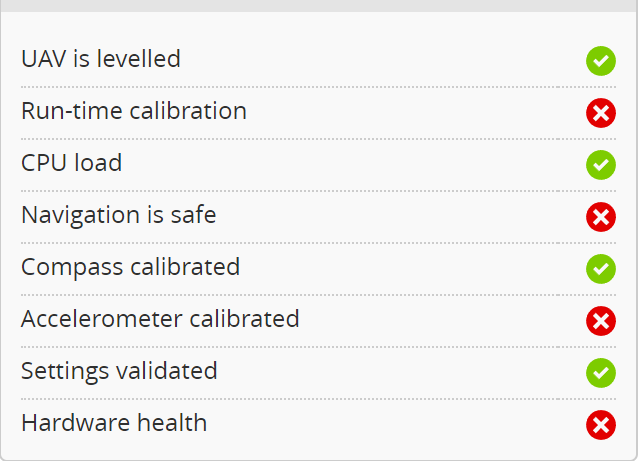Click the Accelerometer calibrated red cross icon

tap(600, 321)
